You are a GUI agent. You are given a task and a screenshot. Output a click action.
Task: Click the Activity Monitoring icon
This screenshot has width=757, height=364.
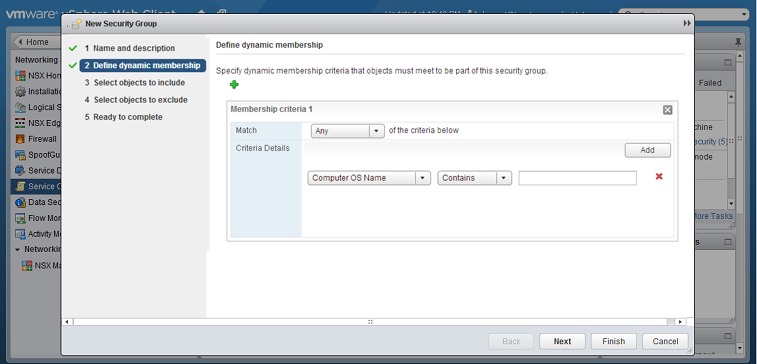coord(20,234)
